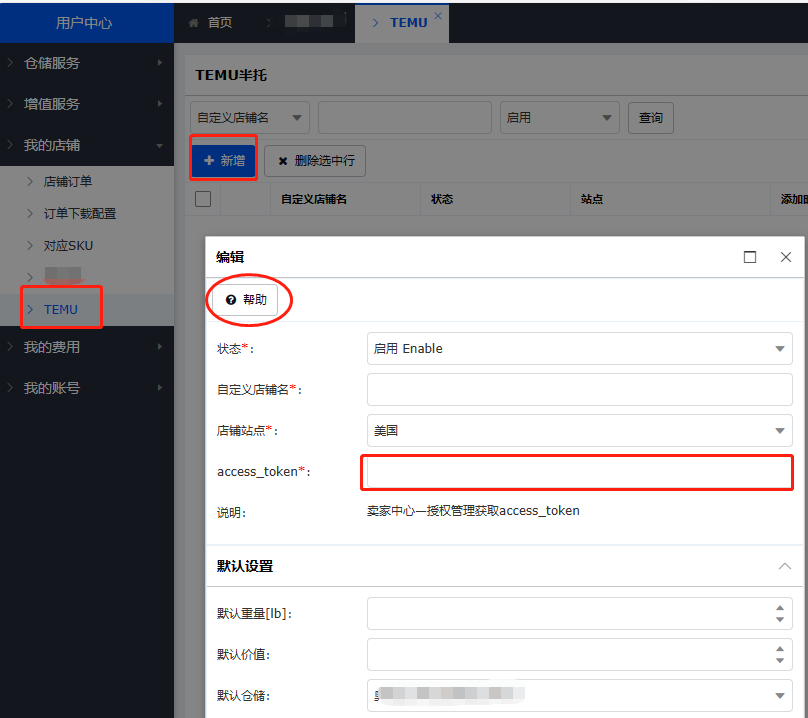Collapse the 默认设置 section
Image resolution: width=808 pixels, height=718 pixels.
coord(785,566)
